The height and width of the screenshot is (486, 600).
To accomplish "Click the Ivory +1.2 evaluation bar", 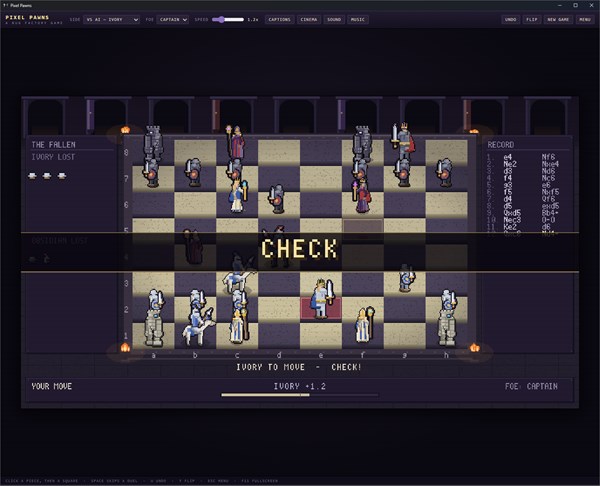I will [x=300, y=395].
